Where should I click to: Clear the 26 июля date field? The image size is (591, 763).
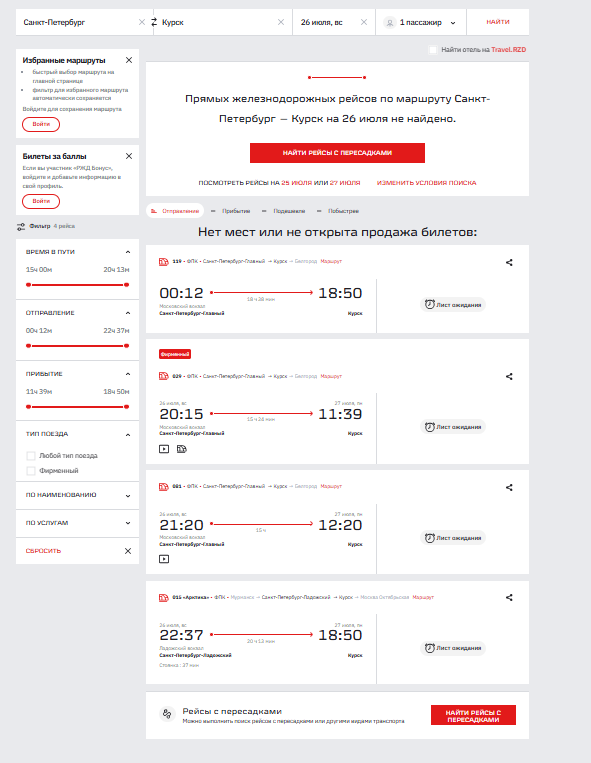(x=363, y=22)
